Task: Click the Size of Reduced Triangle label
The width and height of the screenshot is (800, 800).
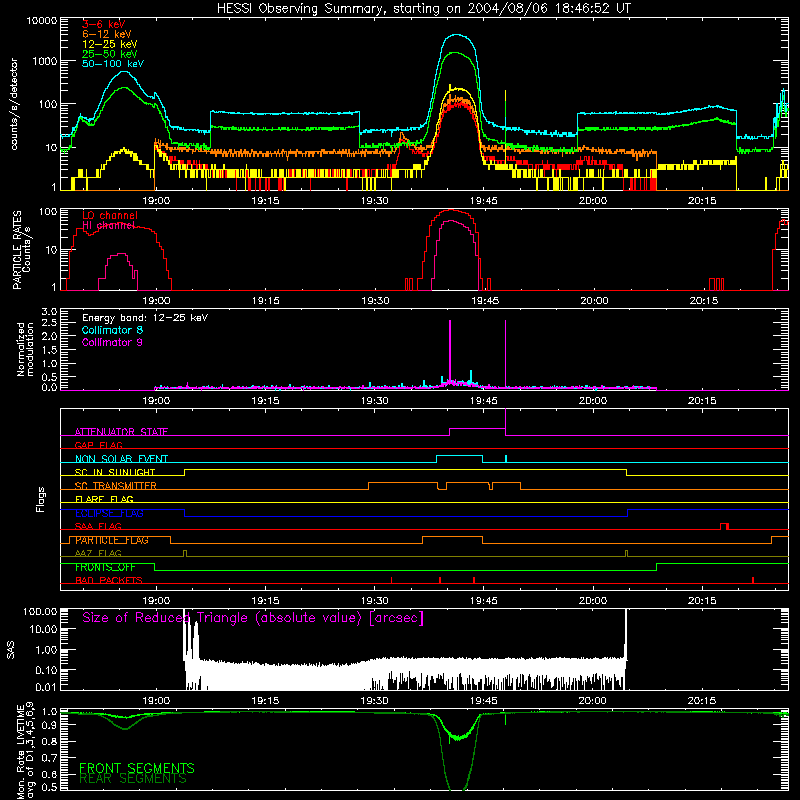Action: tap(253, 618)
